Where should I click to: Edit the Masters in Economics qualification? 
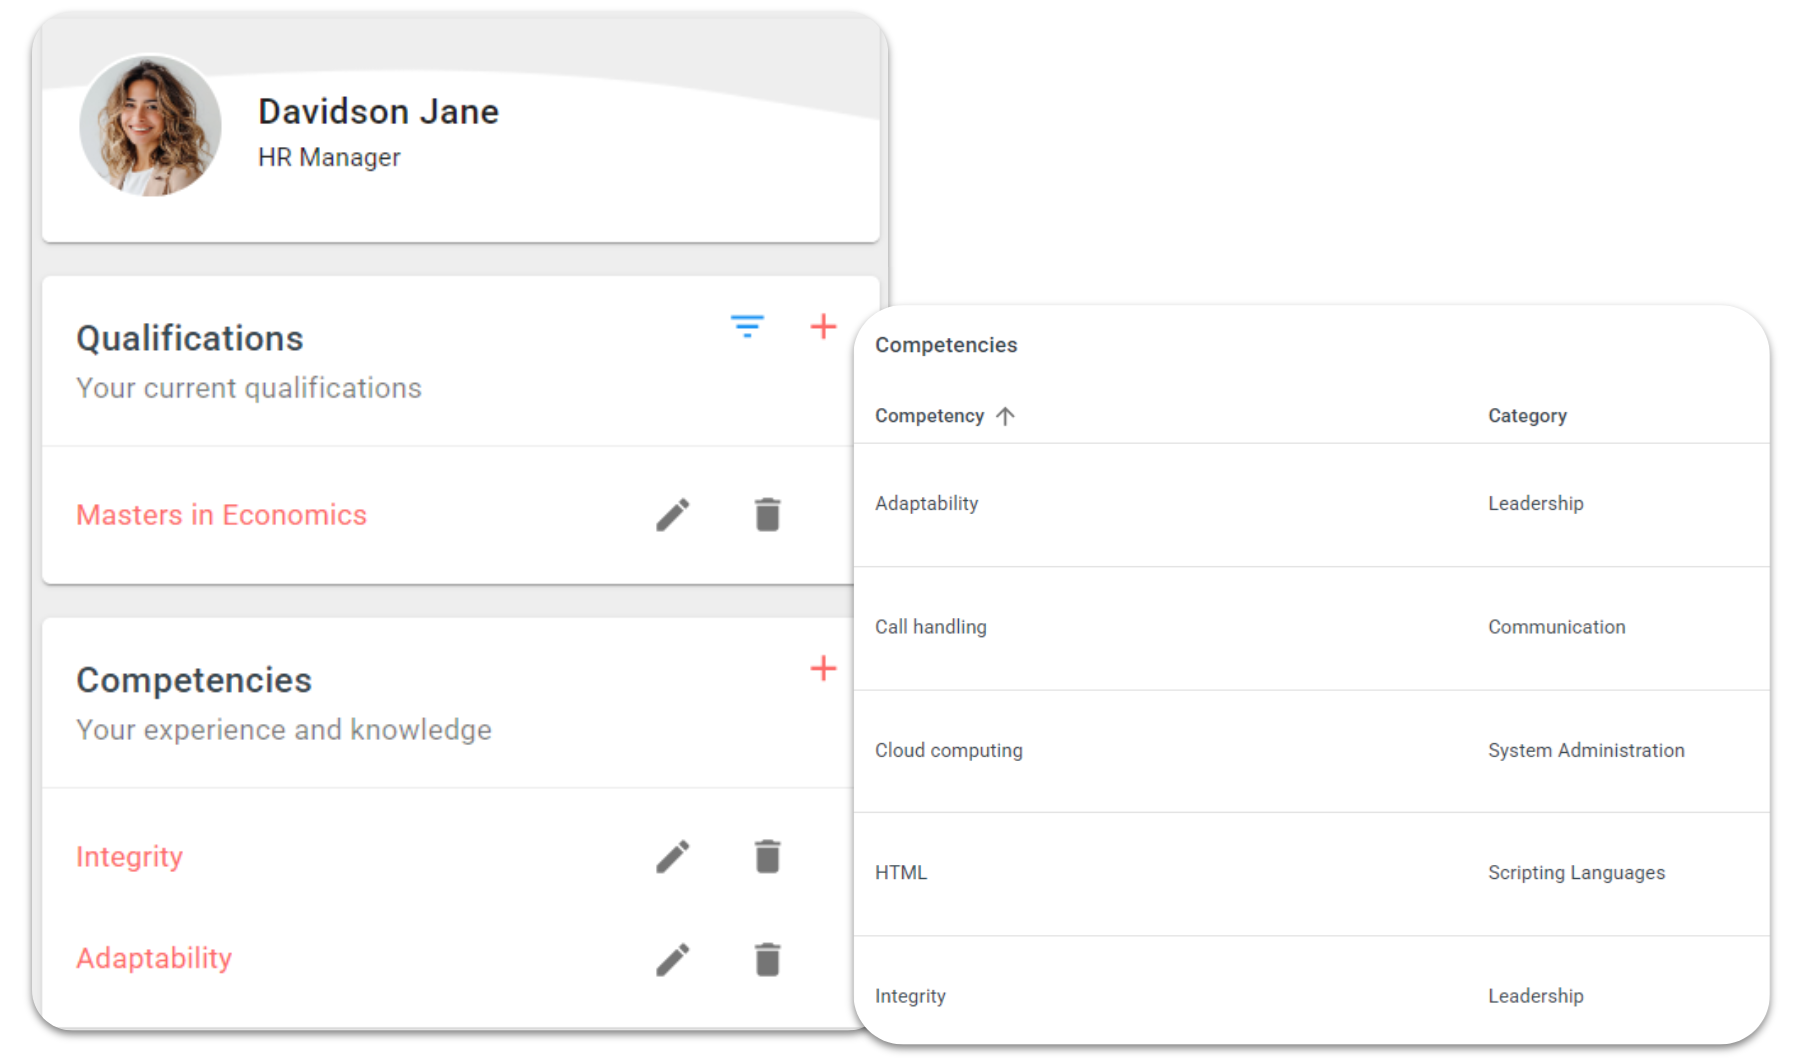[x=672, y=515]
